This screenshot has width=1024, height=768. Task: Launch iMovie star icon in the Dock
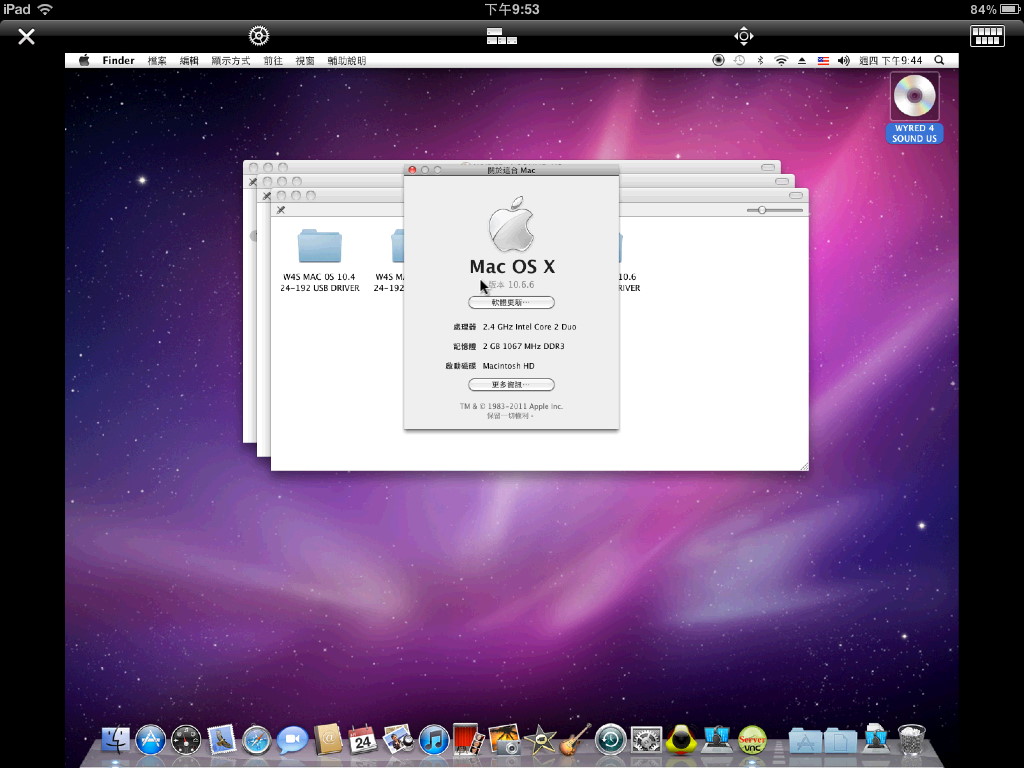(x=540, y=740)
